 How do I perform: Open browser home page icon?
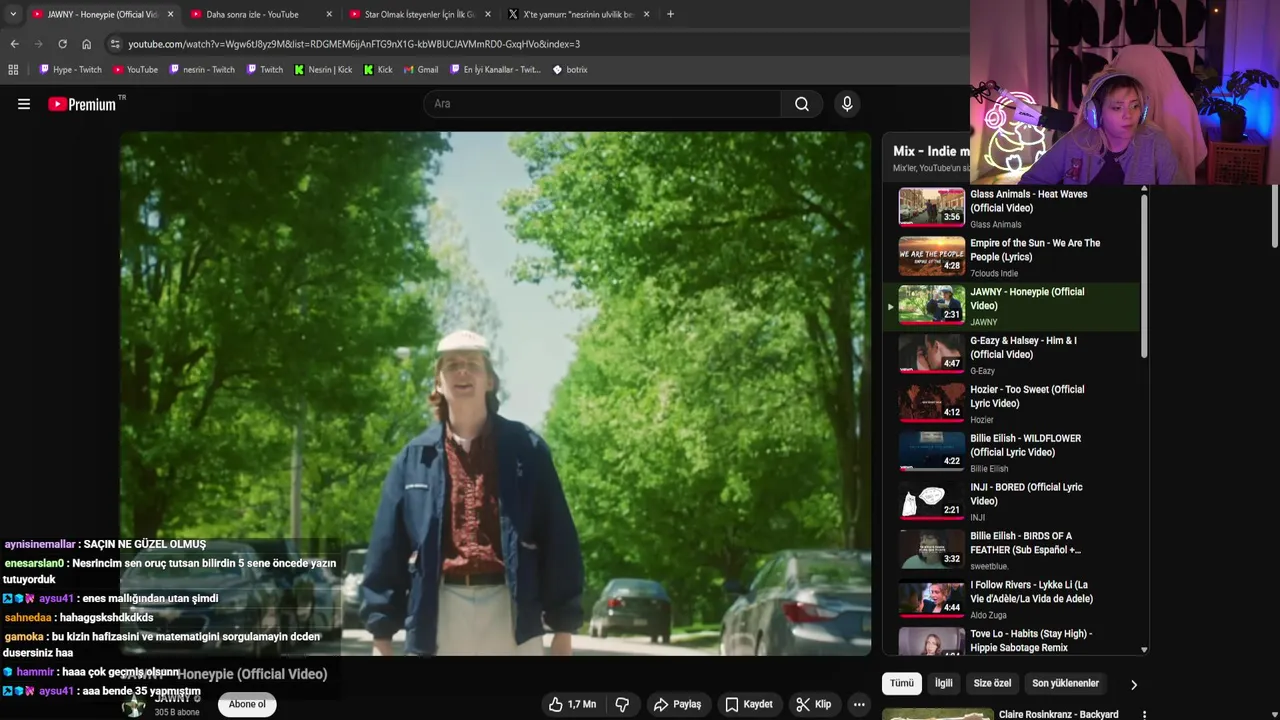click(86, 44)
